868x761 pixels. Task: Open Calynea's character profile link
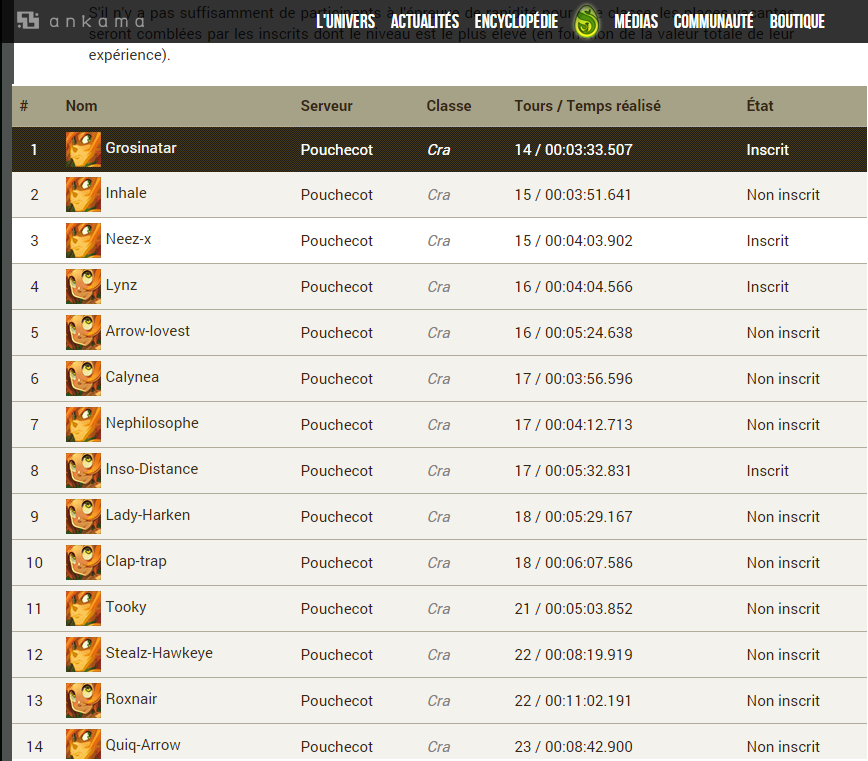(132, 377)
